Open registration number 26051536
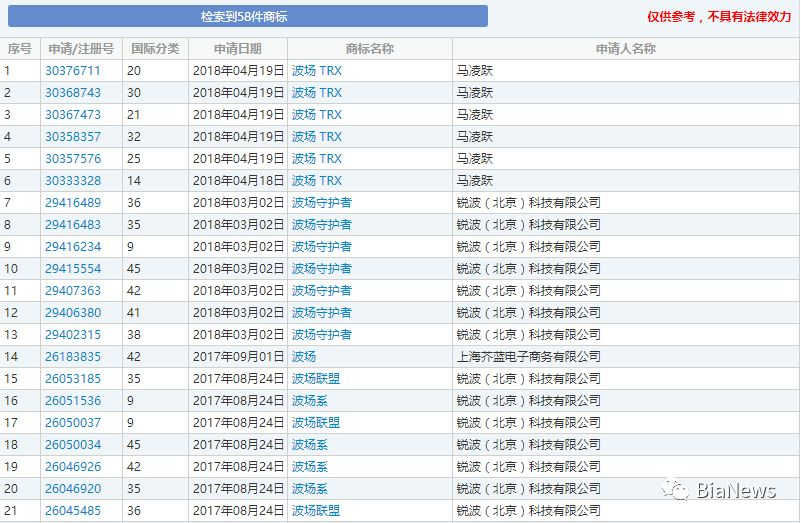Image resolution: width=801 pixels, height=523 pixels. (x=73, y=400)
